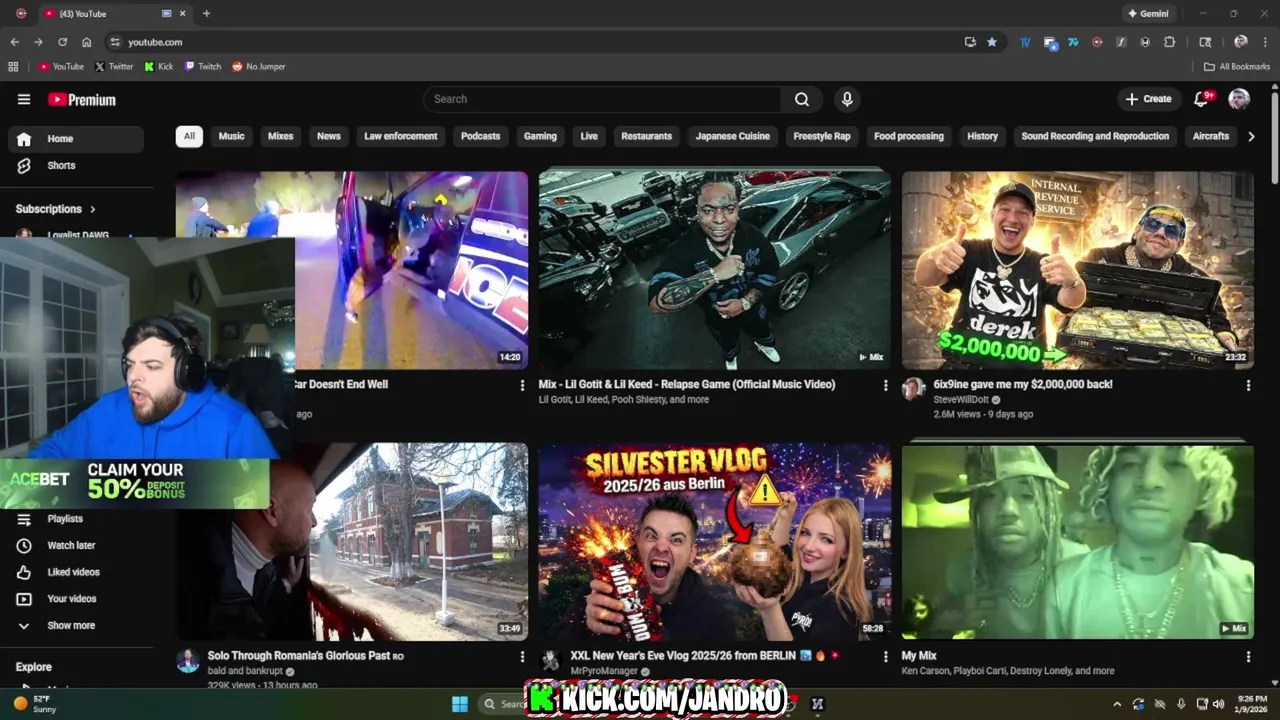1280x720 pixels.
Task: Open the Extensions puzzle icon
Action: tap(1169, 42)
